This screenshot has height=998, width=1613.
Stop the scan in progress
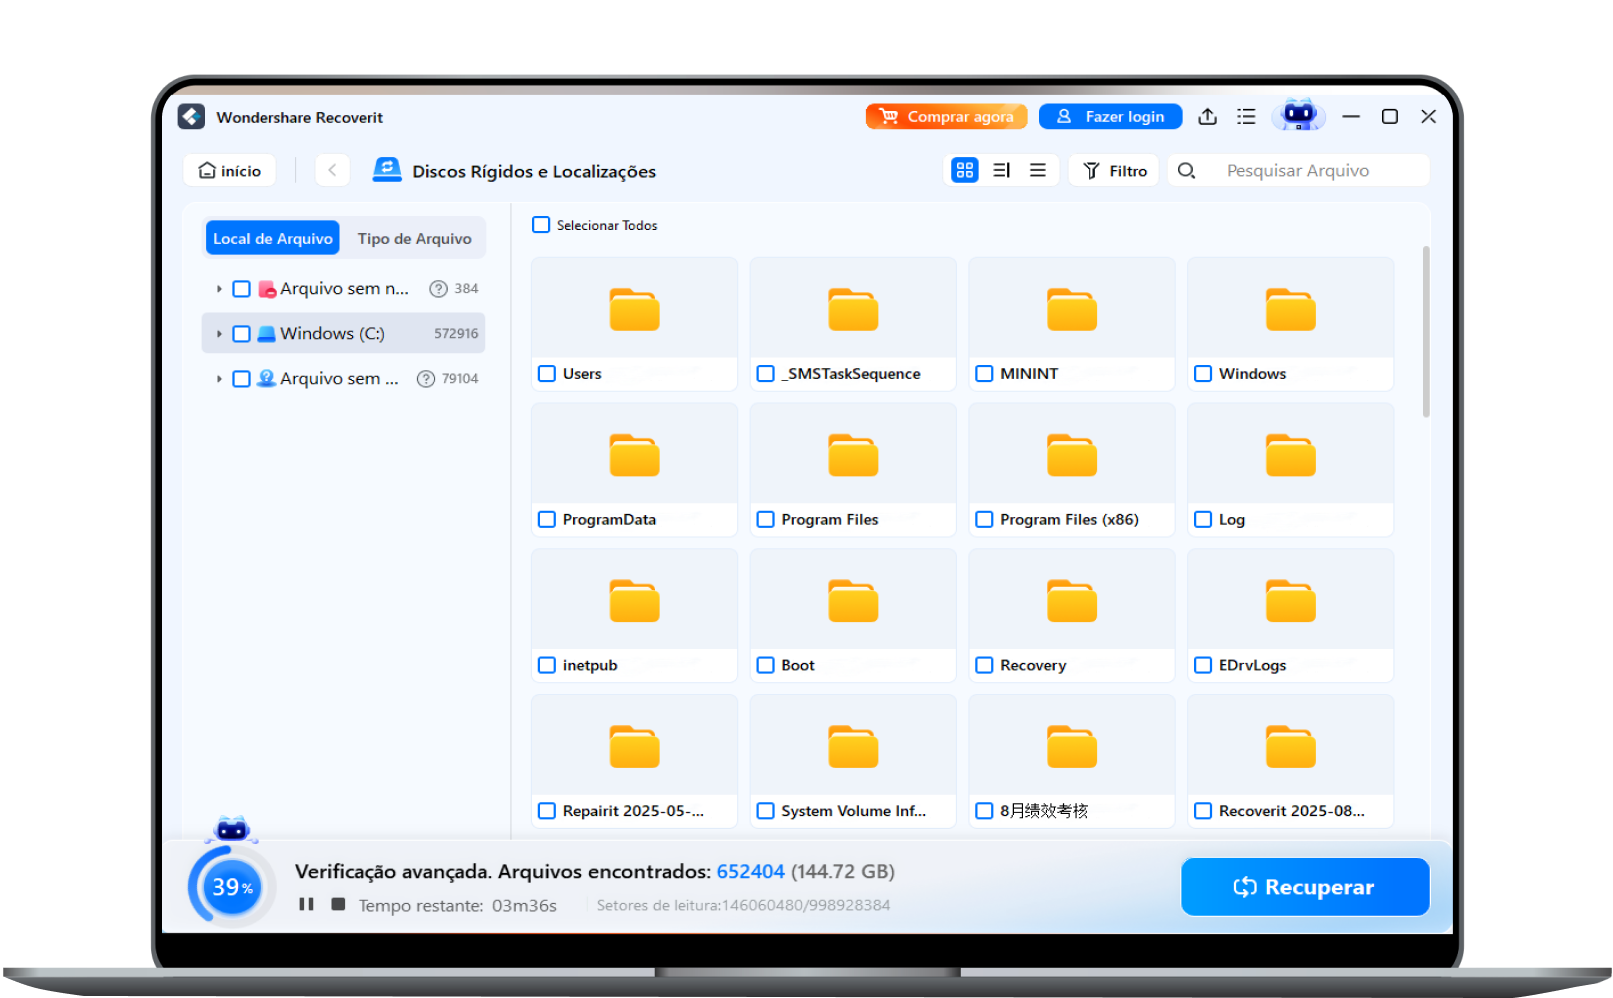point(338,904)
